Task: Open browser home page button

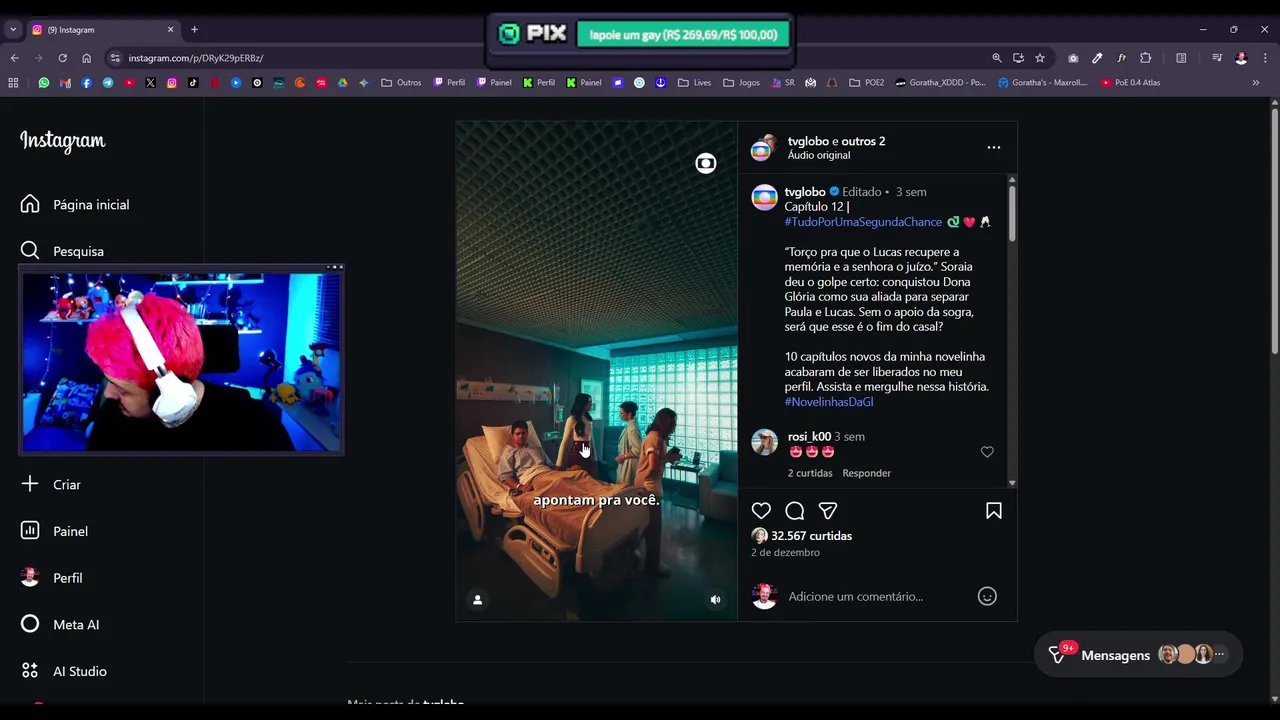Action: 86,58
